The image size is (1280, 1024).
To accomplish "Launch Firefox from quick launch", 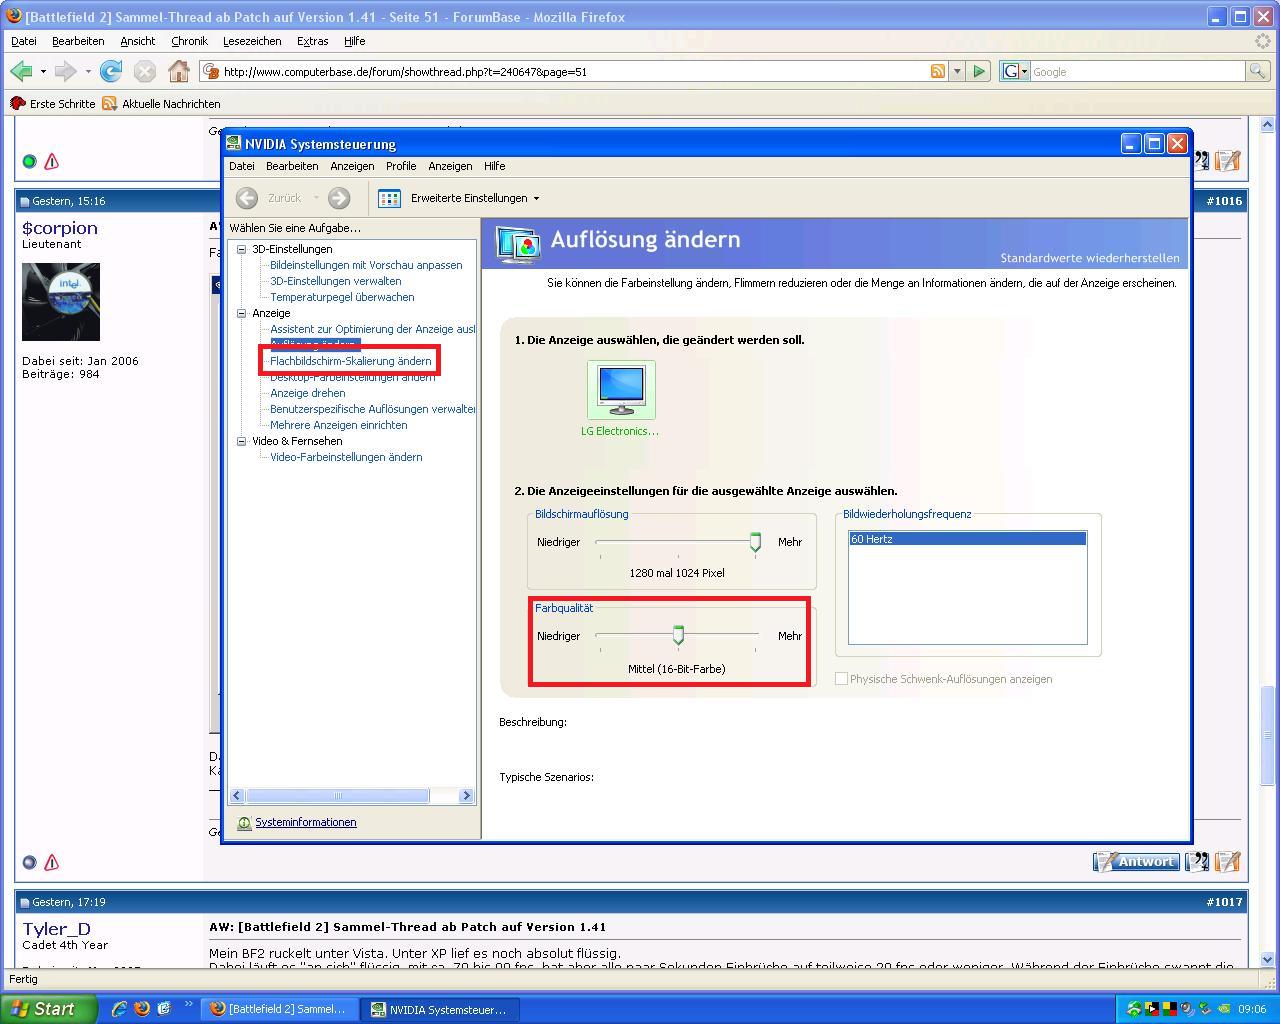I will (x=141, y=1009).
